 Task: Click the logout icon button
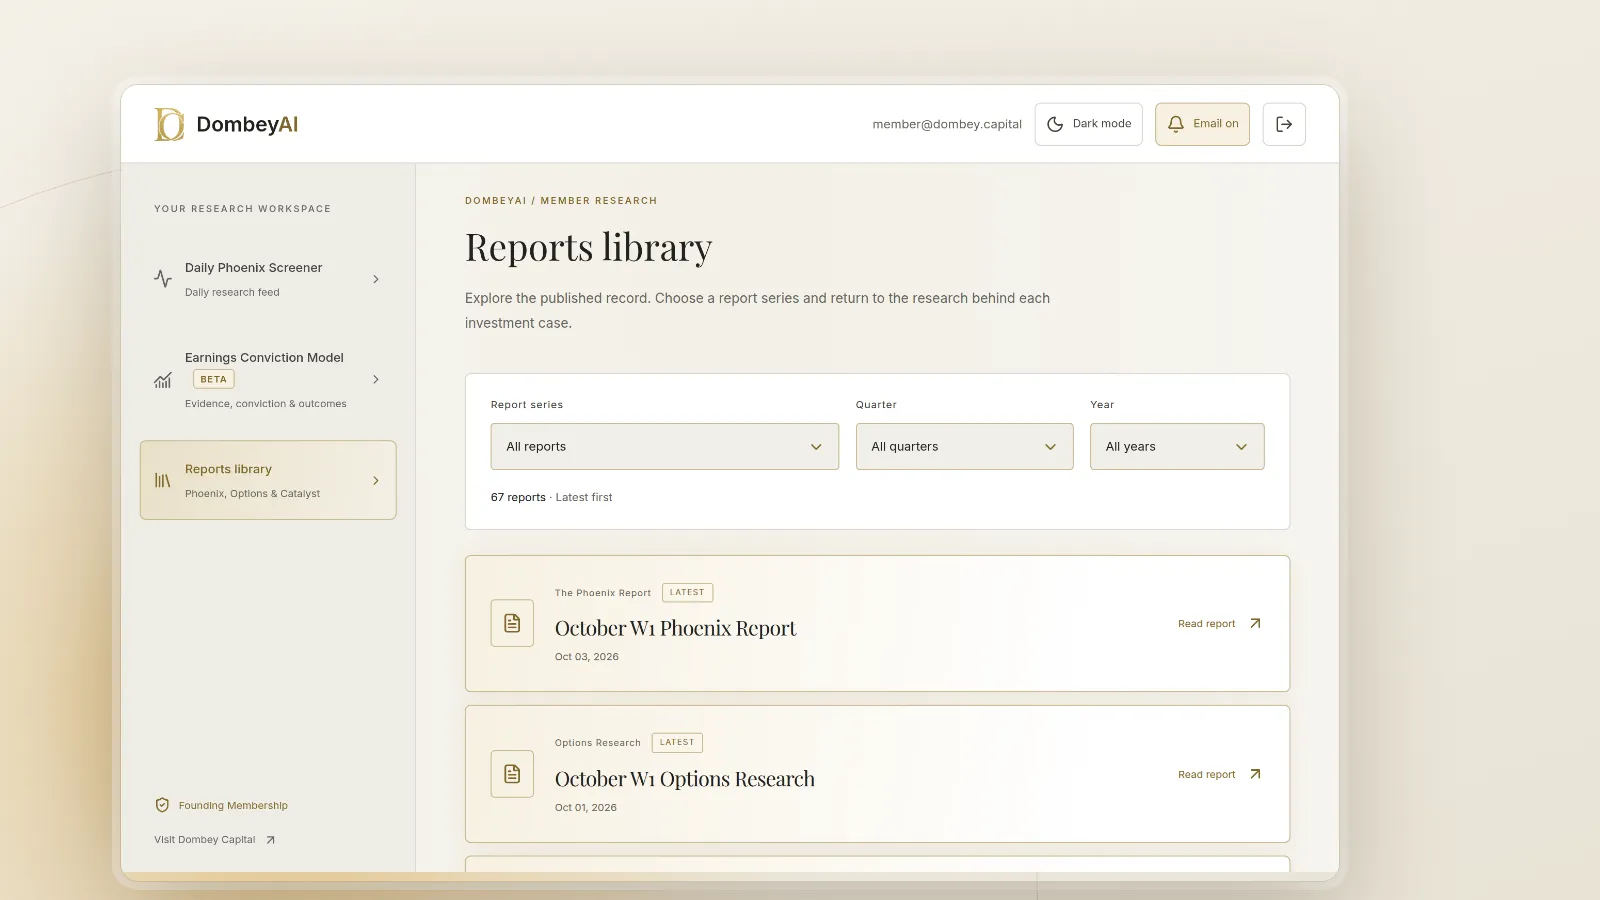coord(1284,124)
